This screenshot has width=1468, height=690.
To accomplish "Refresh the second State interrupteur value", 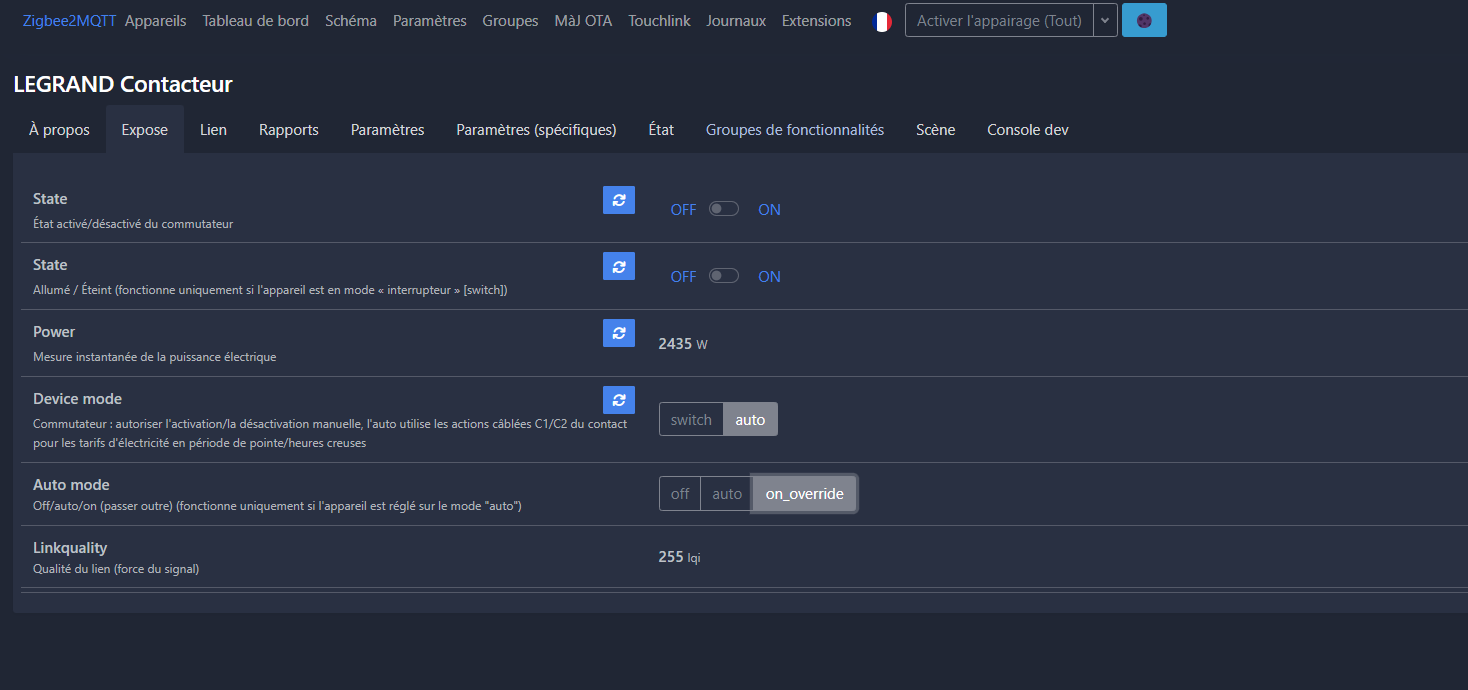I will [x=618, y=266].
